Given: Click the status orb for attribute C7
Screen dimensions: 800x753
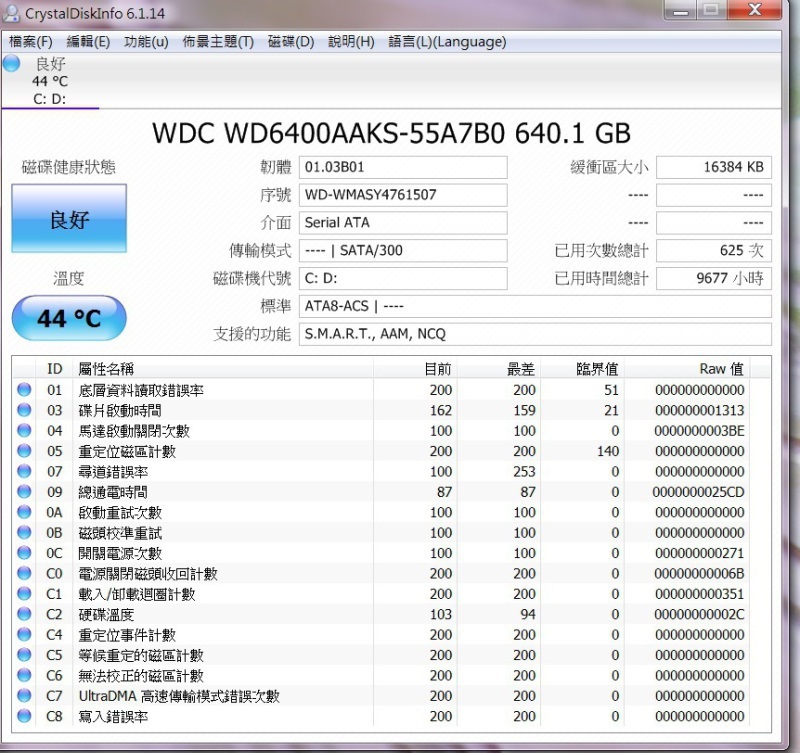Looking at the screenshot, I should point(24,696).
